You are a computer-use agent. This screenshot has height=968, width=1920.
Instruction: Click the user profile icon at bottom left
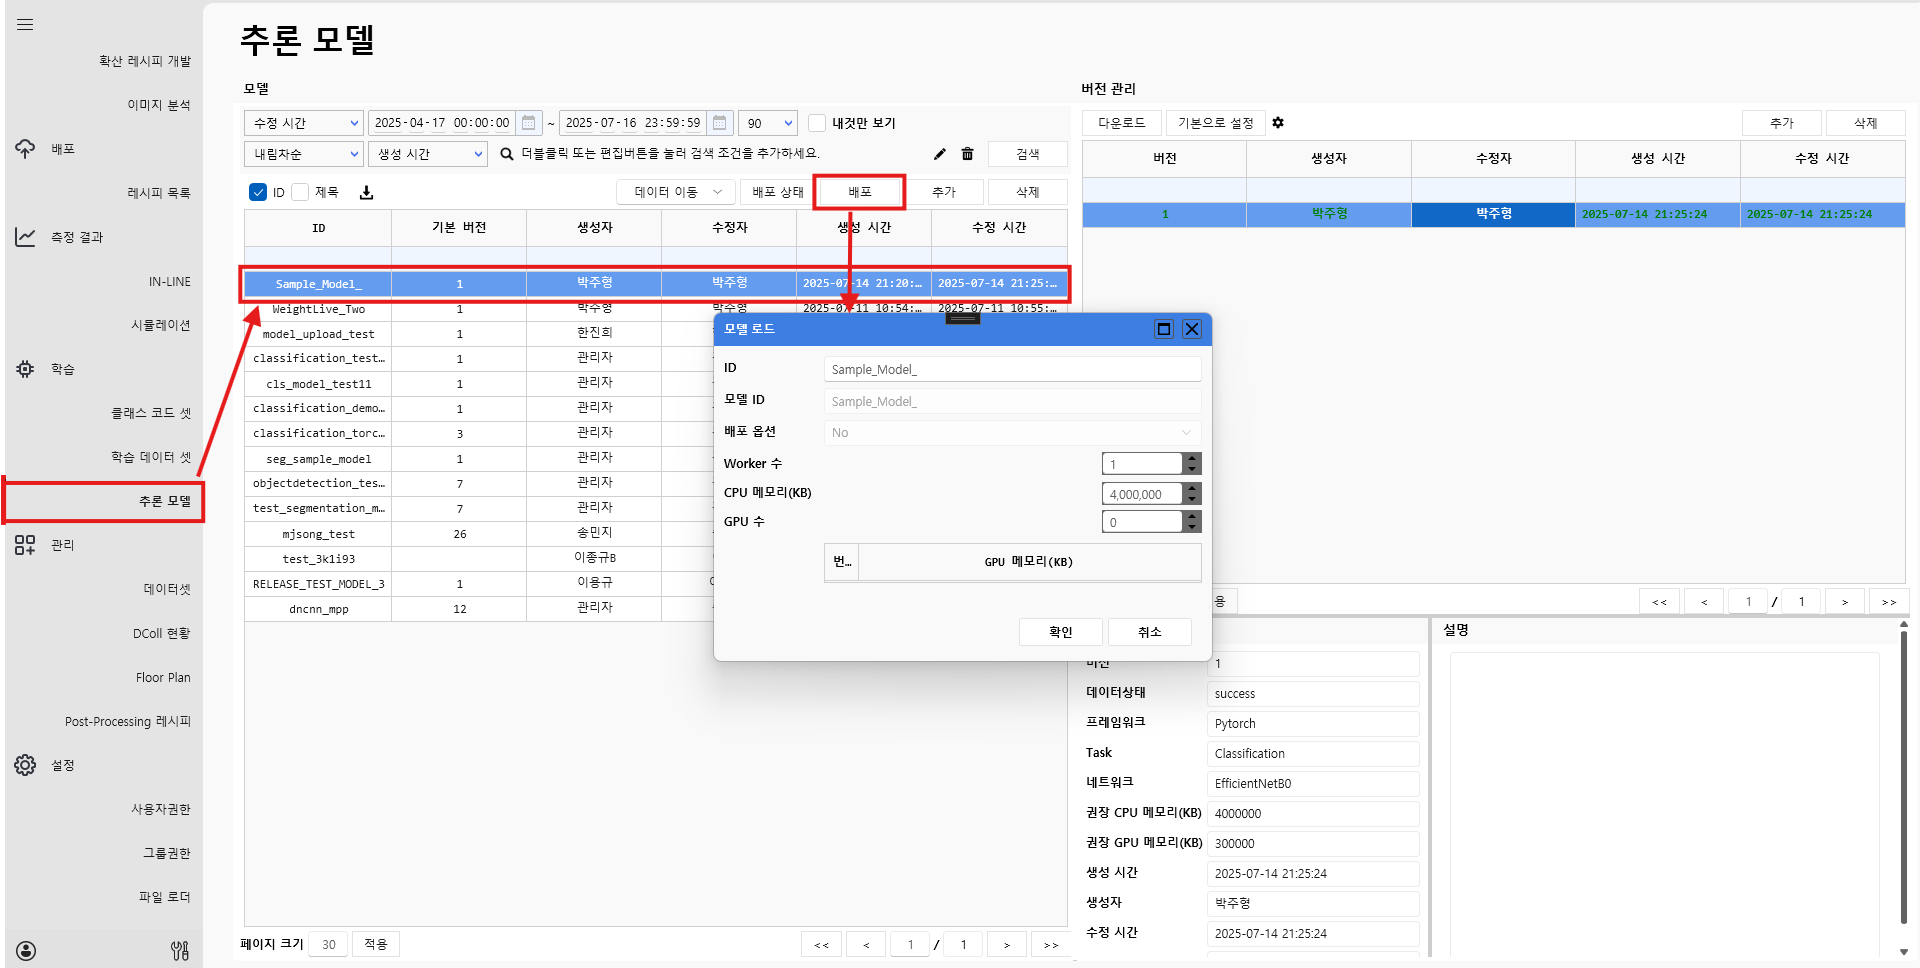(27, 950)
